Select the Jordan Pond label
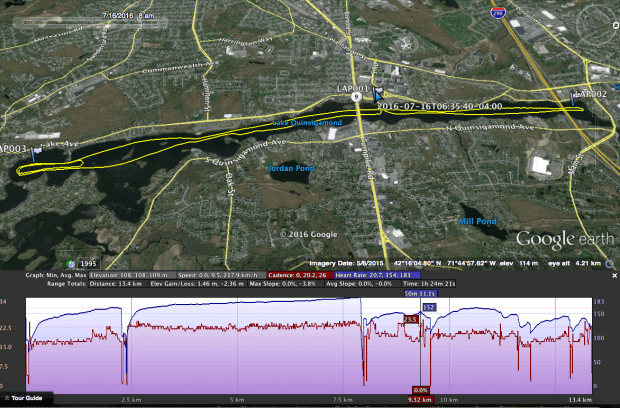The image size is (620, 408). (x=291, y=169)
